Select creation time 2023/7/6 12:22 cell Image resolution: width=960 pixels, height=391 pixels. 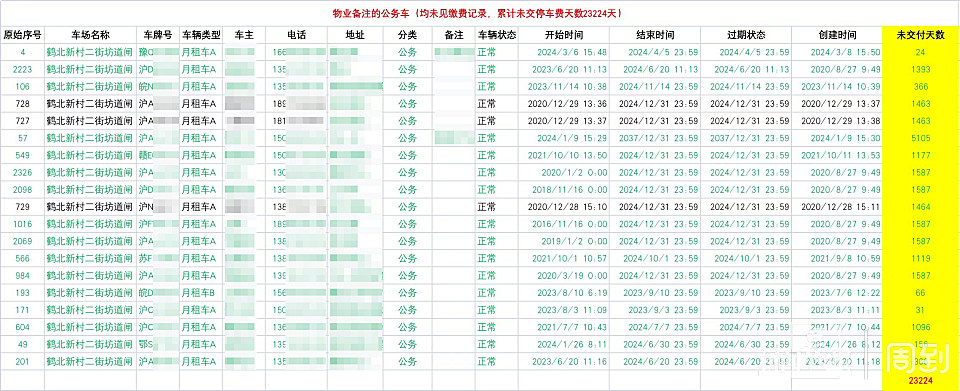[x=837, y=292]
